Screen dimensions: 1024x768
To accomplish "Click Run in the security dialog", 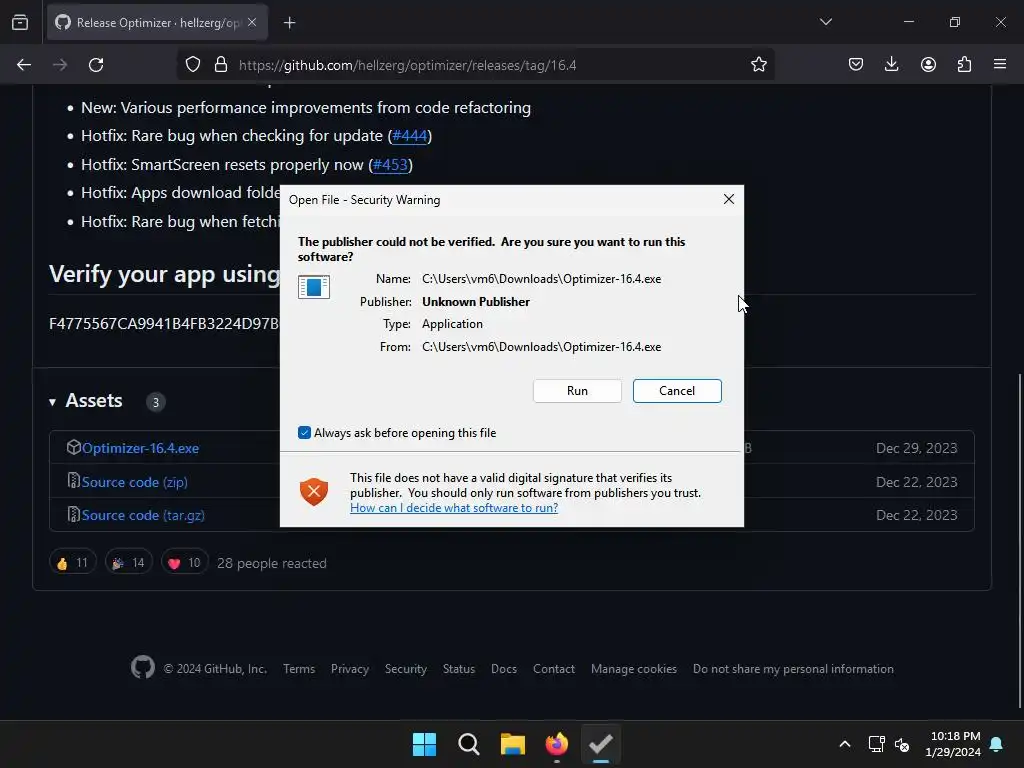I will pyautogui.click(x=577, y=391).
